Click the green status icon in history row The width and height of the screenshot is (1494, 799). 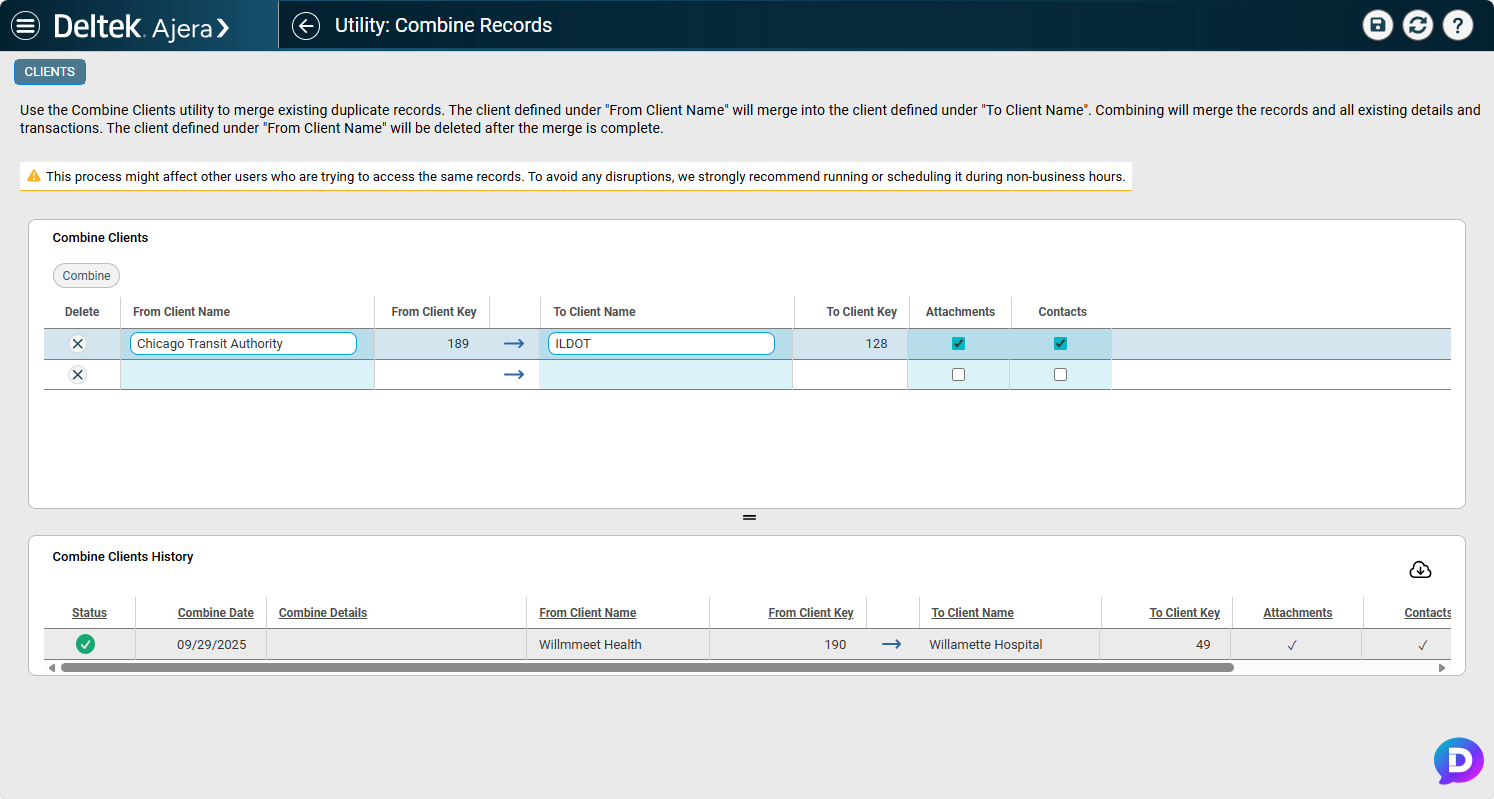pyautogui.click(x=85, y=644)
